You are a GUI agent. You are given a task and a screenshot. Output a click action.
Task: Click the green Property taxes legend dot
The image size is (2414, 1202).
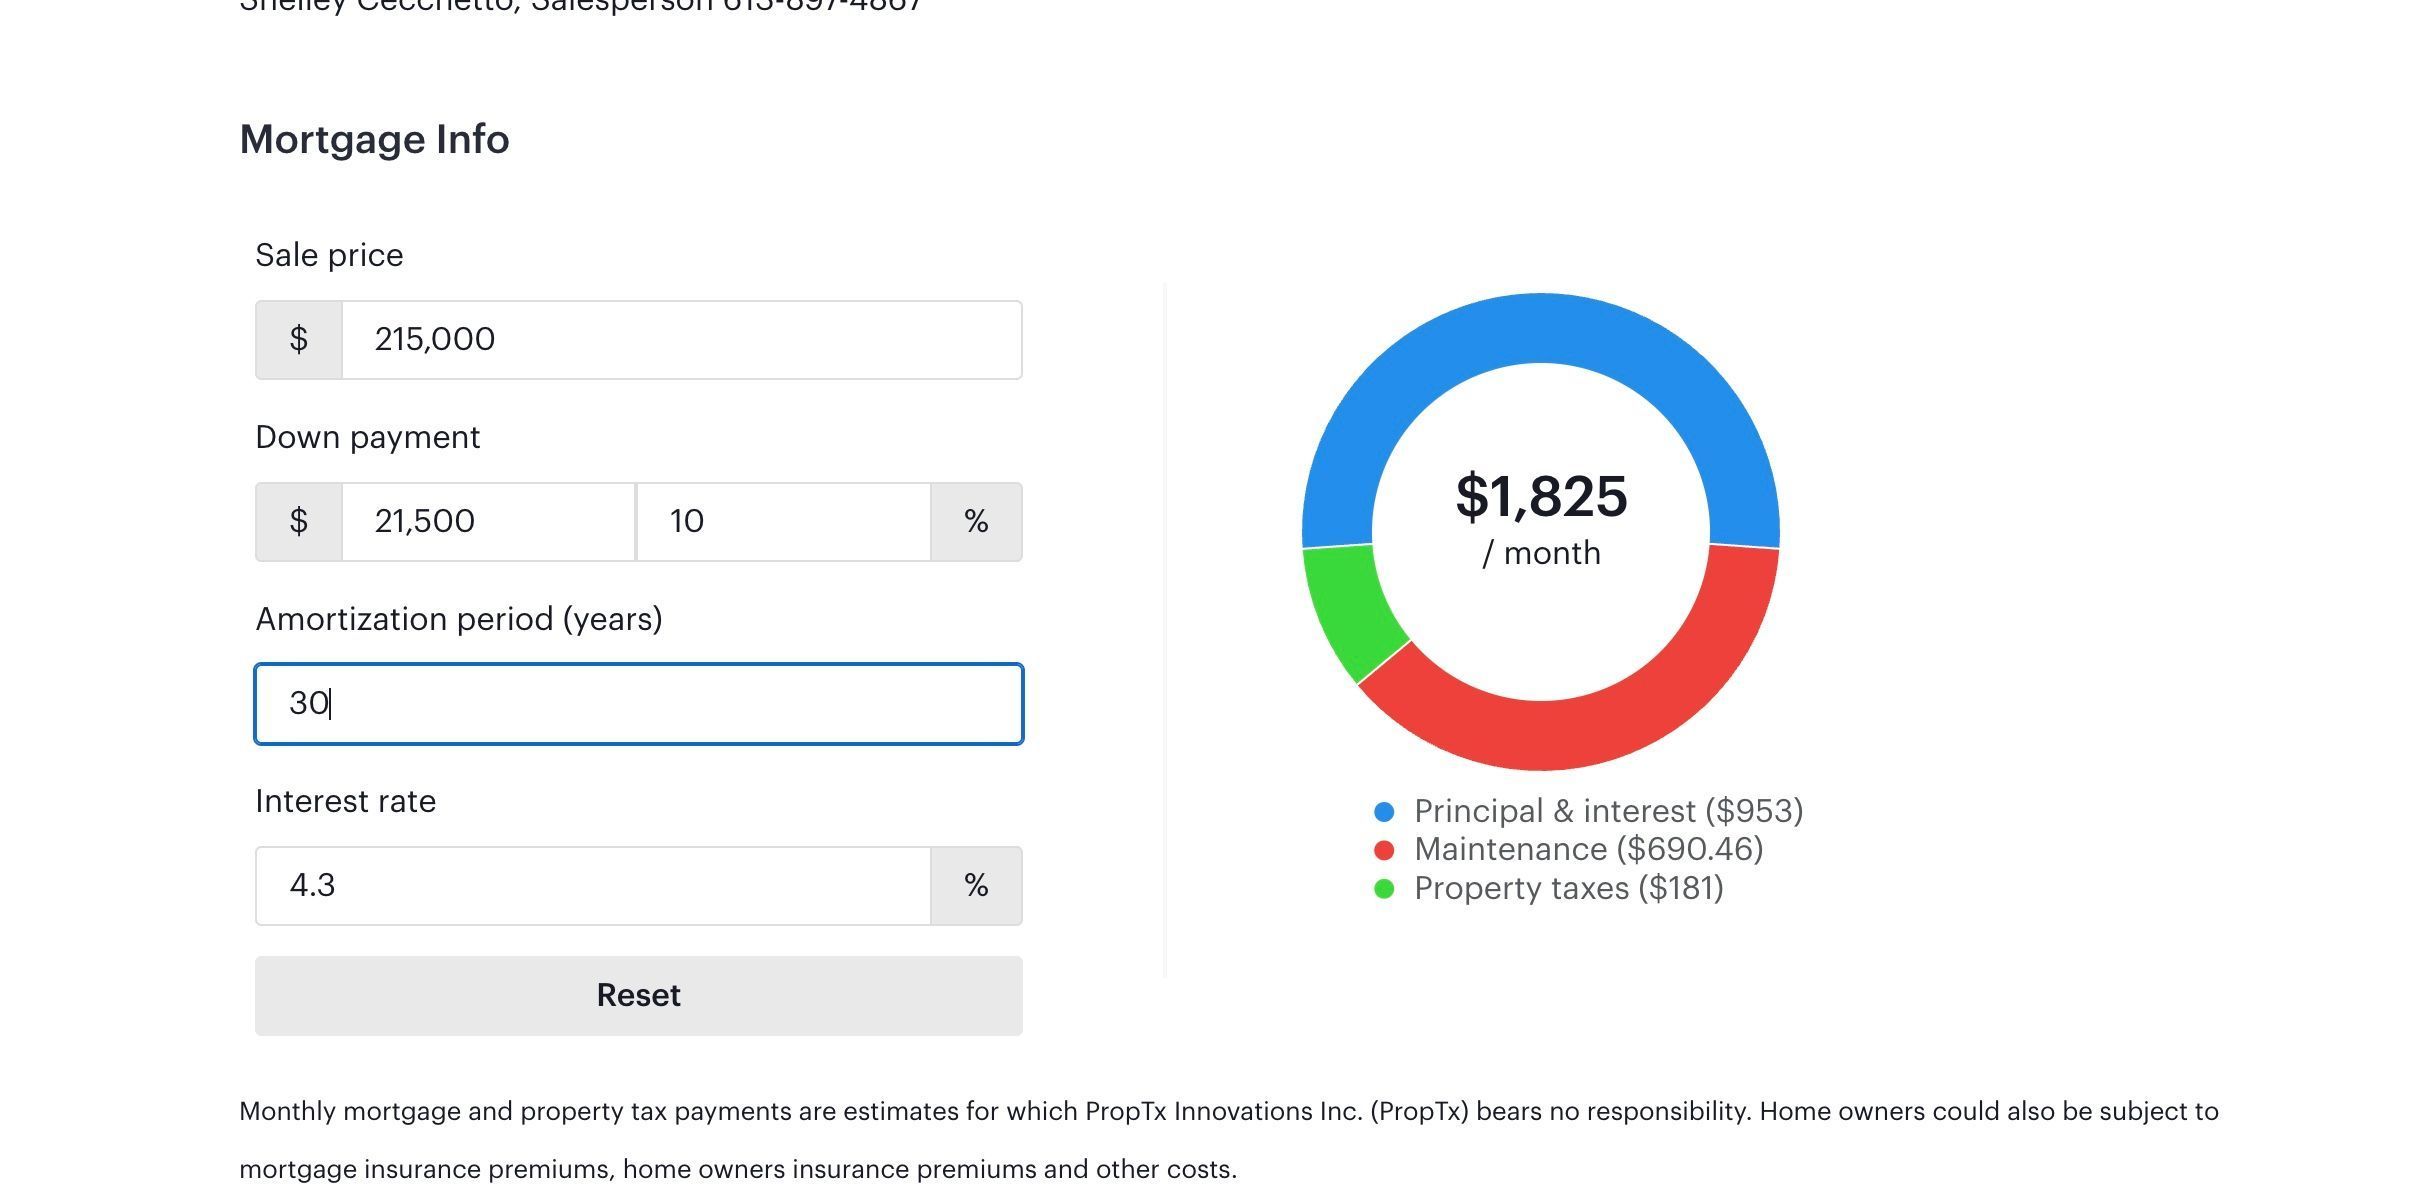1384,889
